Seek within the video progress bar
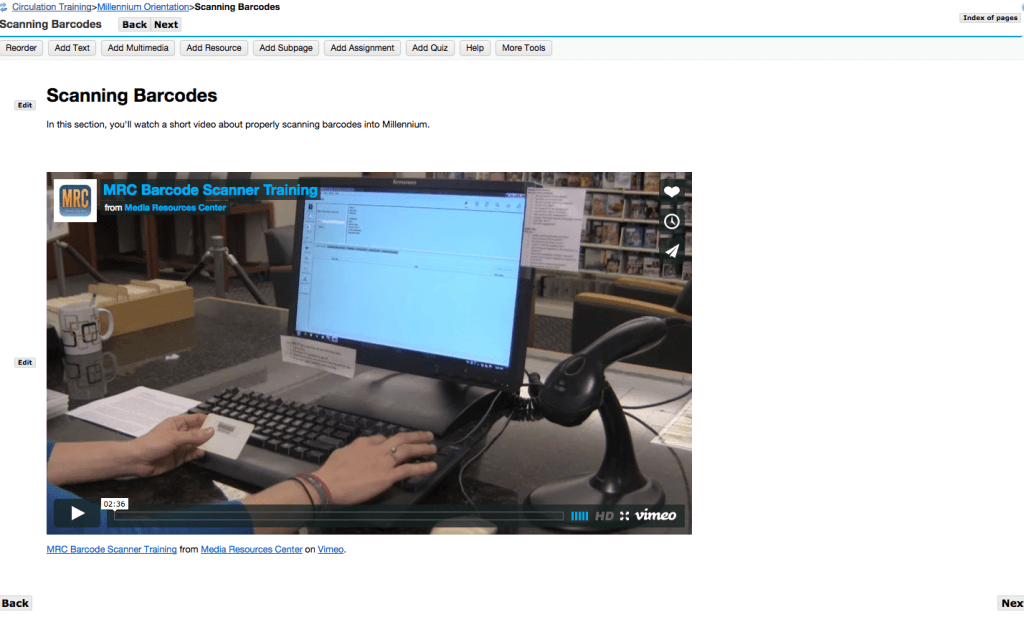This screenshot has height=617, width=1024. (340, 516)
